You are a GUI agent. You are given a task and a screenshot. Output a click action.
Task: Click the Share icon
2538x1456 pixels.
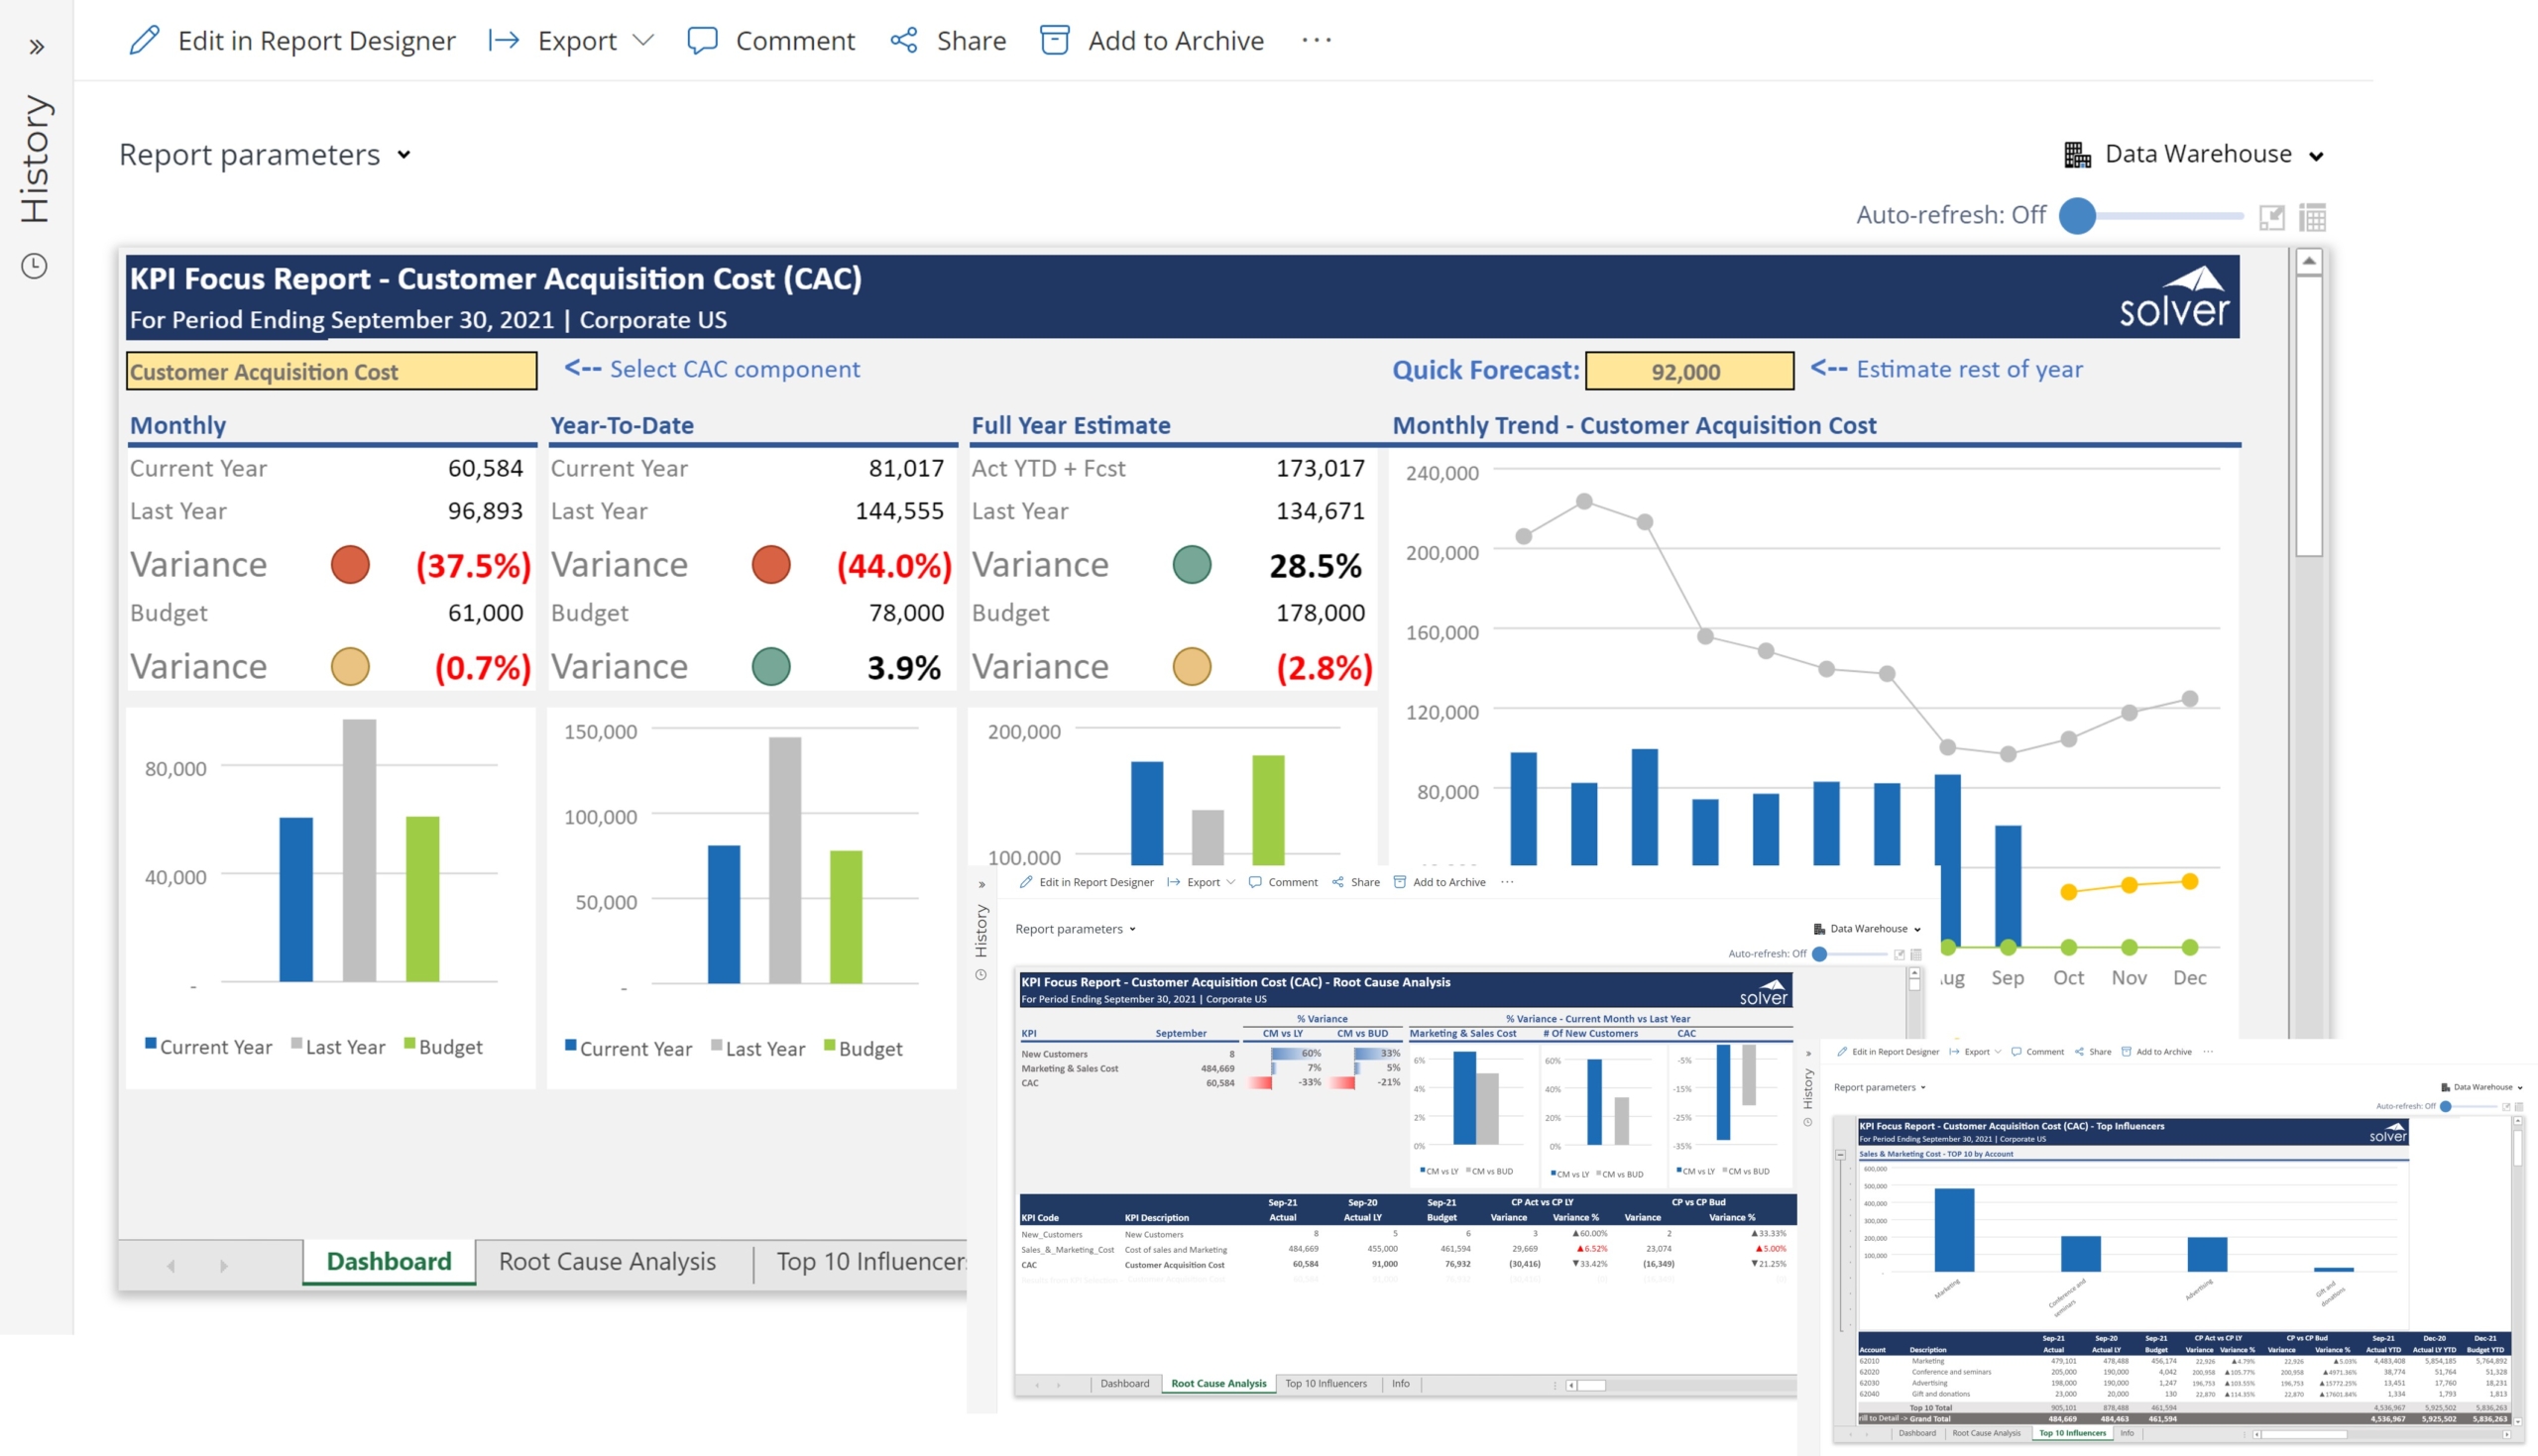(904, 40)
